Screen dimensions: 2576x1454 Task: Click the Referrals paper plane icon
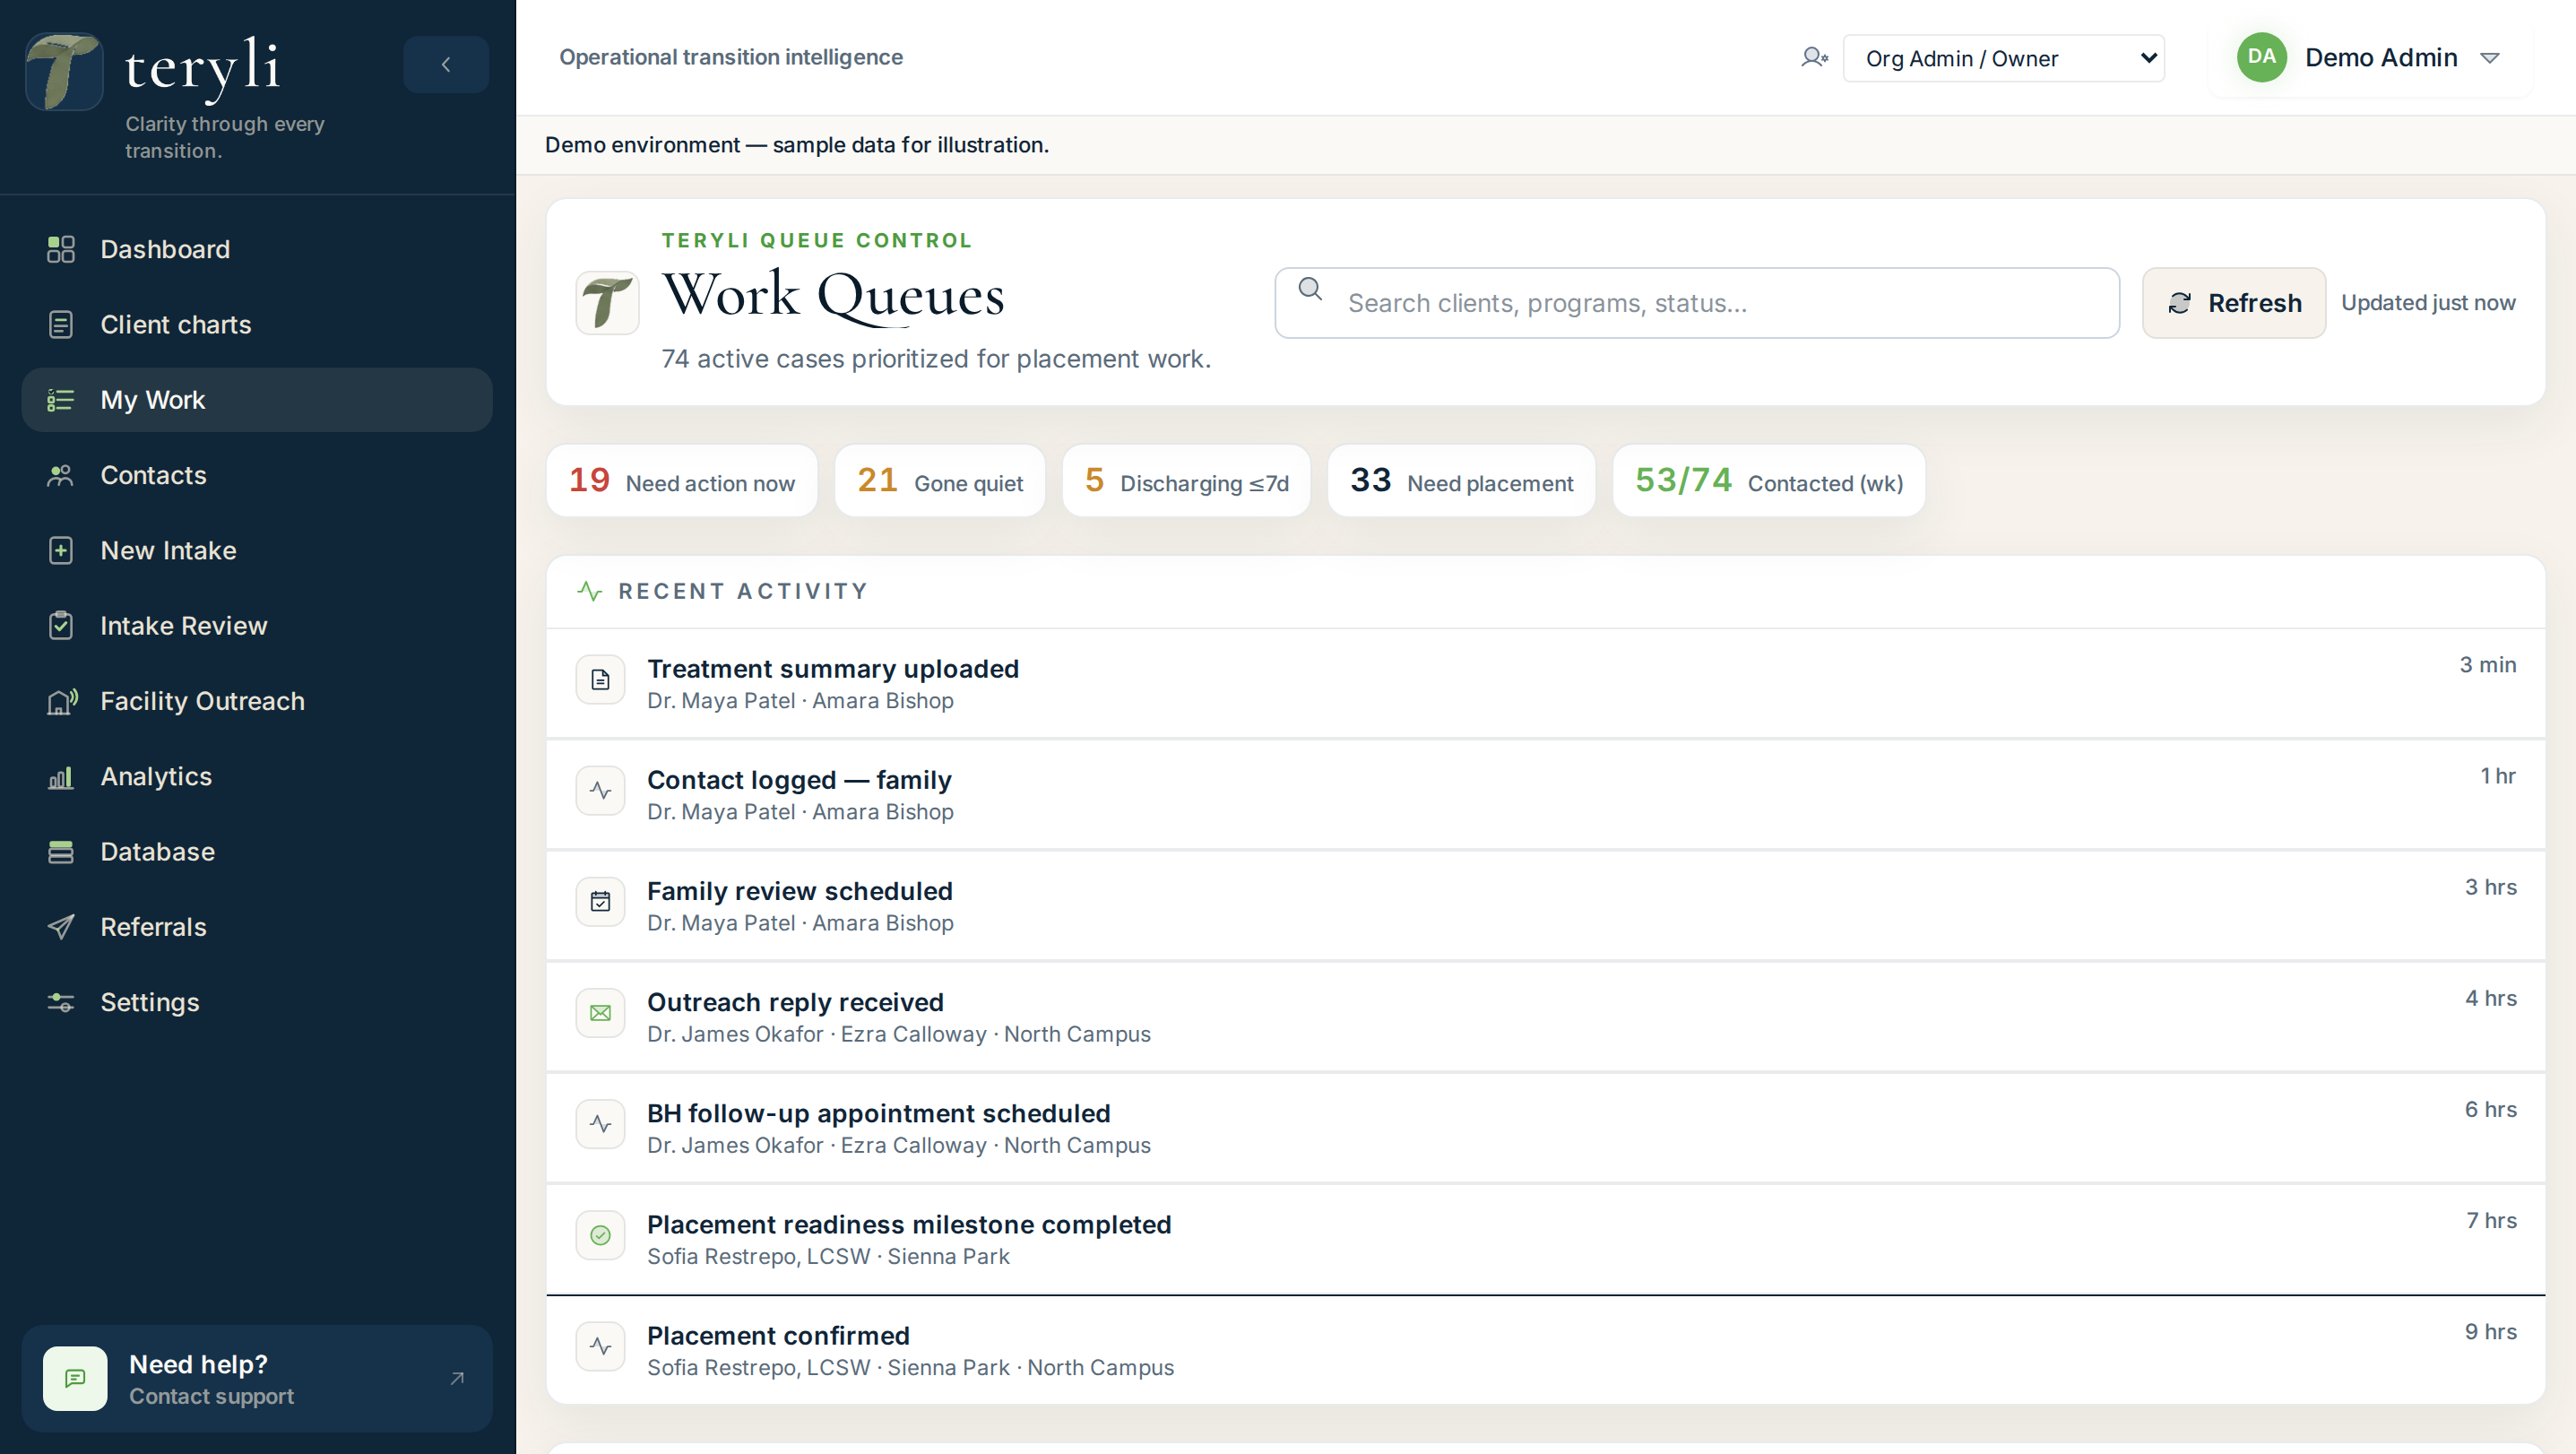click(61, 927)
